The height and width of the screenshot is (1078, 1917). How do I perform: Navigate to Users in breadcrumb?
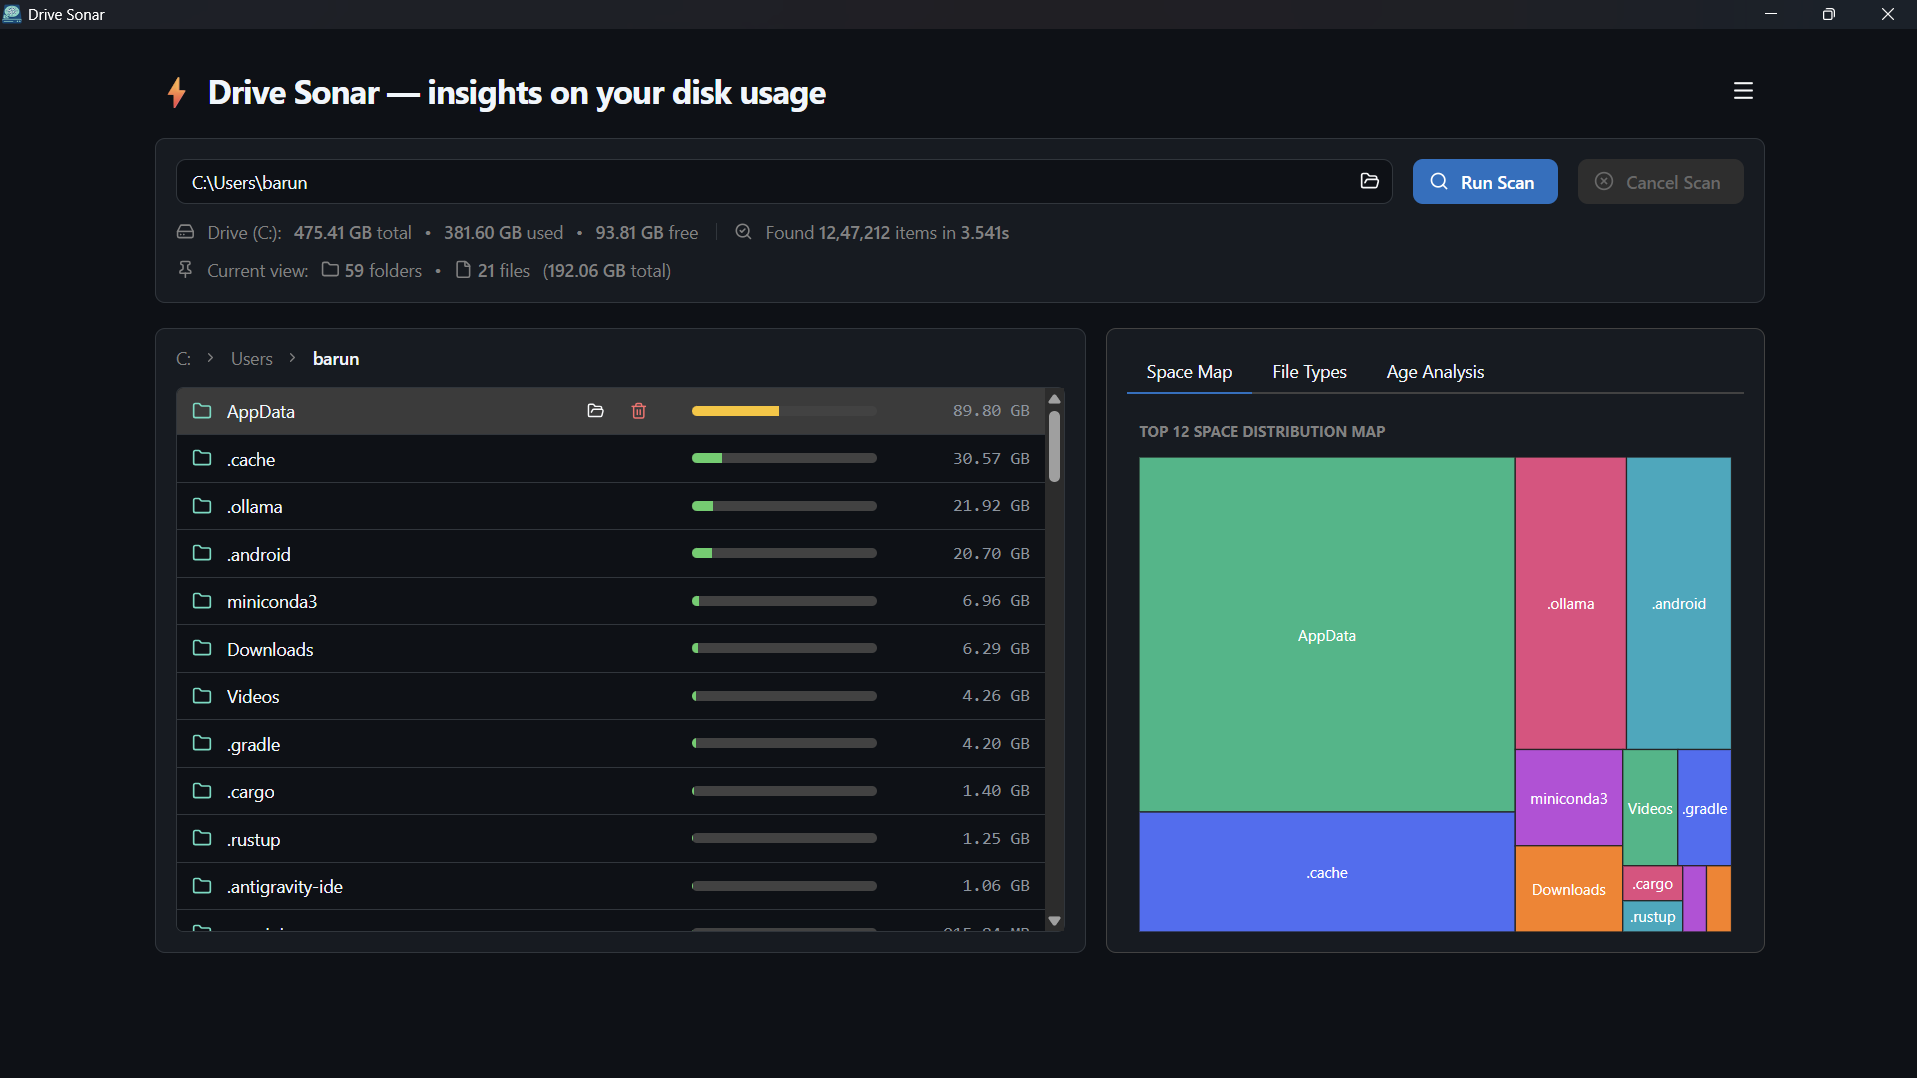[x=252, y=359]
